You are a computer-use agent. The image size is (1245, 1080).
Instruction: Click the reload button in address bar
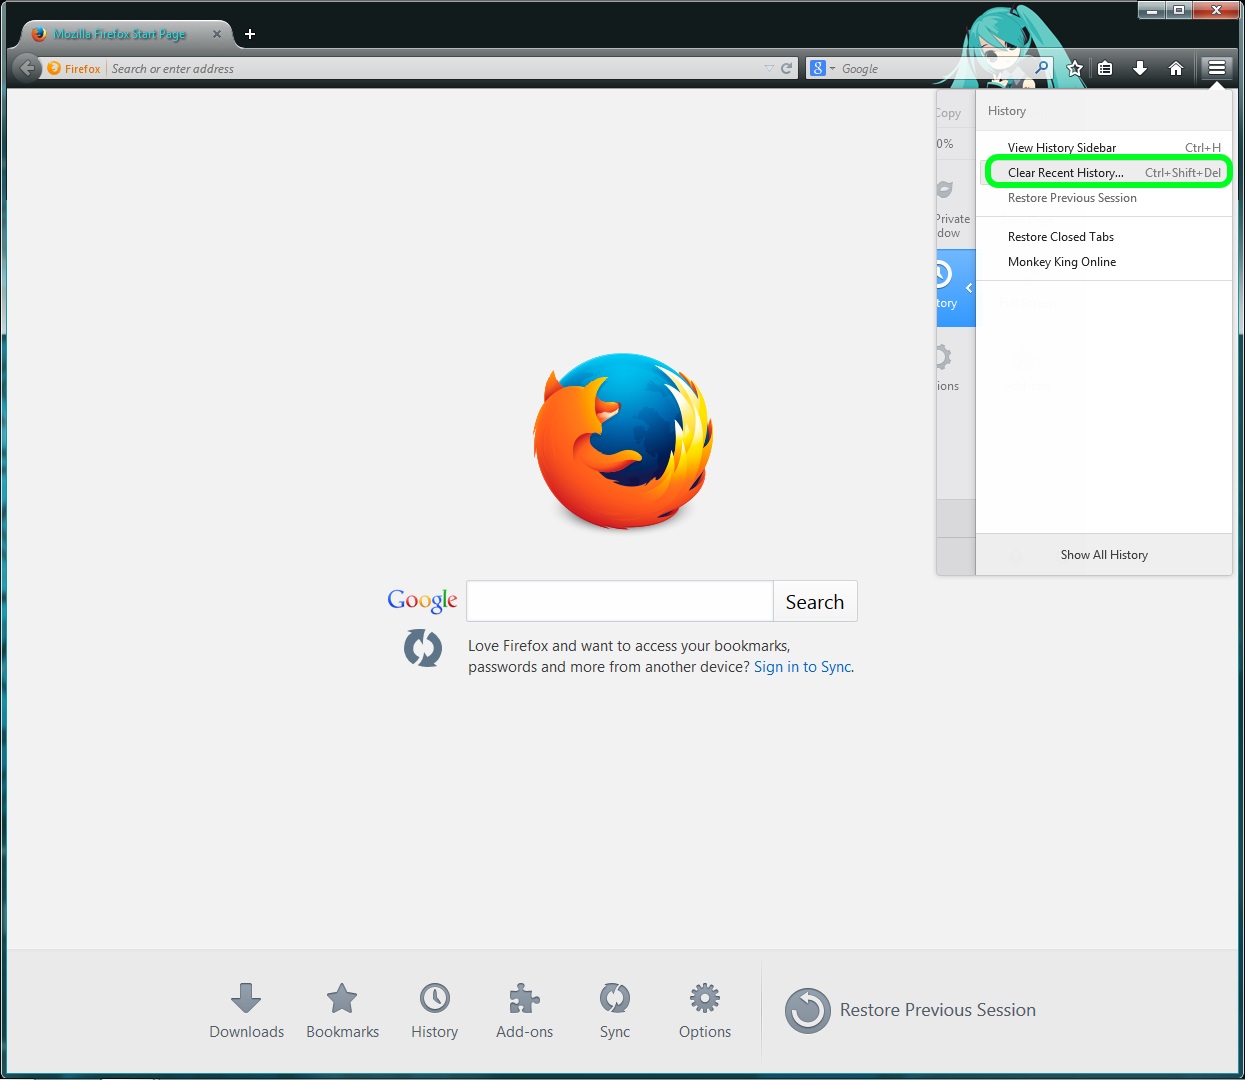tap(786, 68)
